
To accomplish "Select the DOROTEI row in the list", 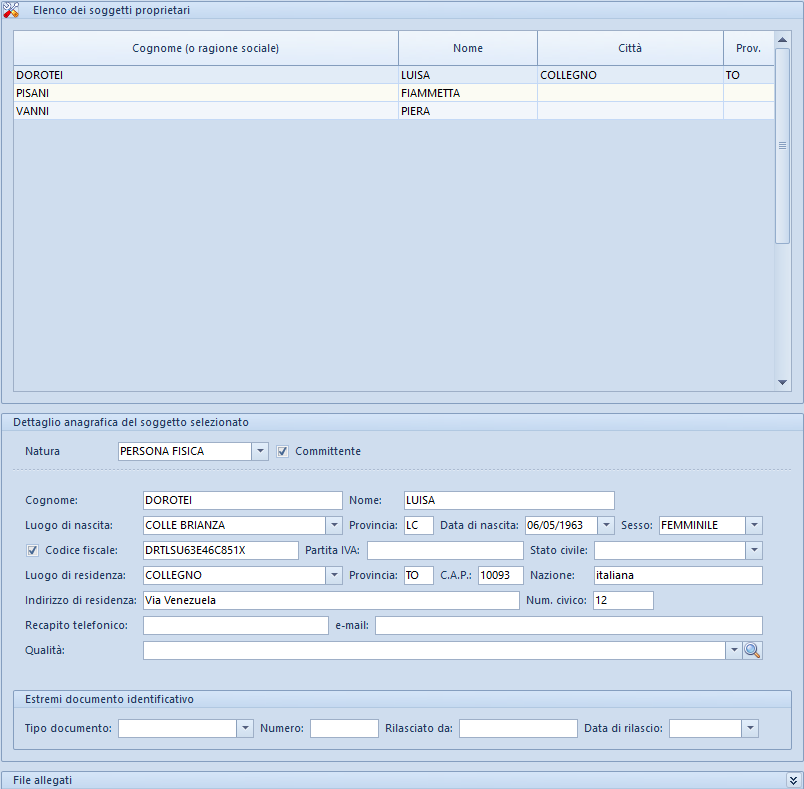I will (x=394, y=75).
